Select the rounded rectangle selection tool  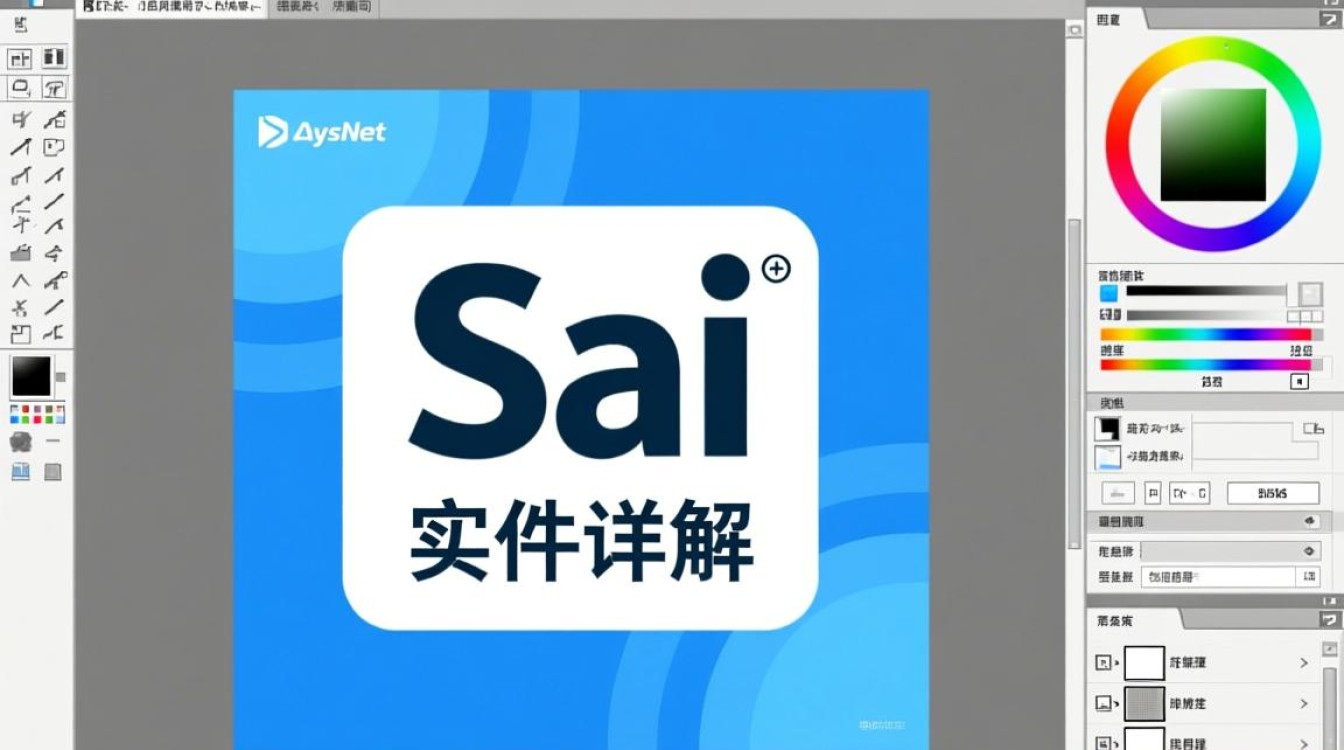click(x=21, y=87)
